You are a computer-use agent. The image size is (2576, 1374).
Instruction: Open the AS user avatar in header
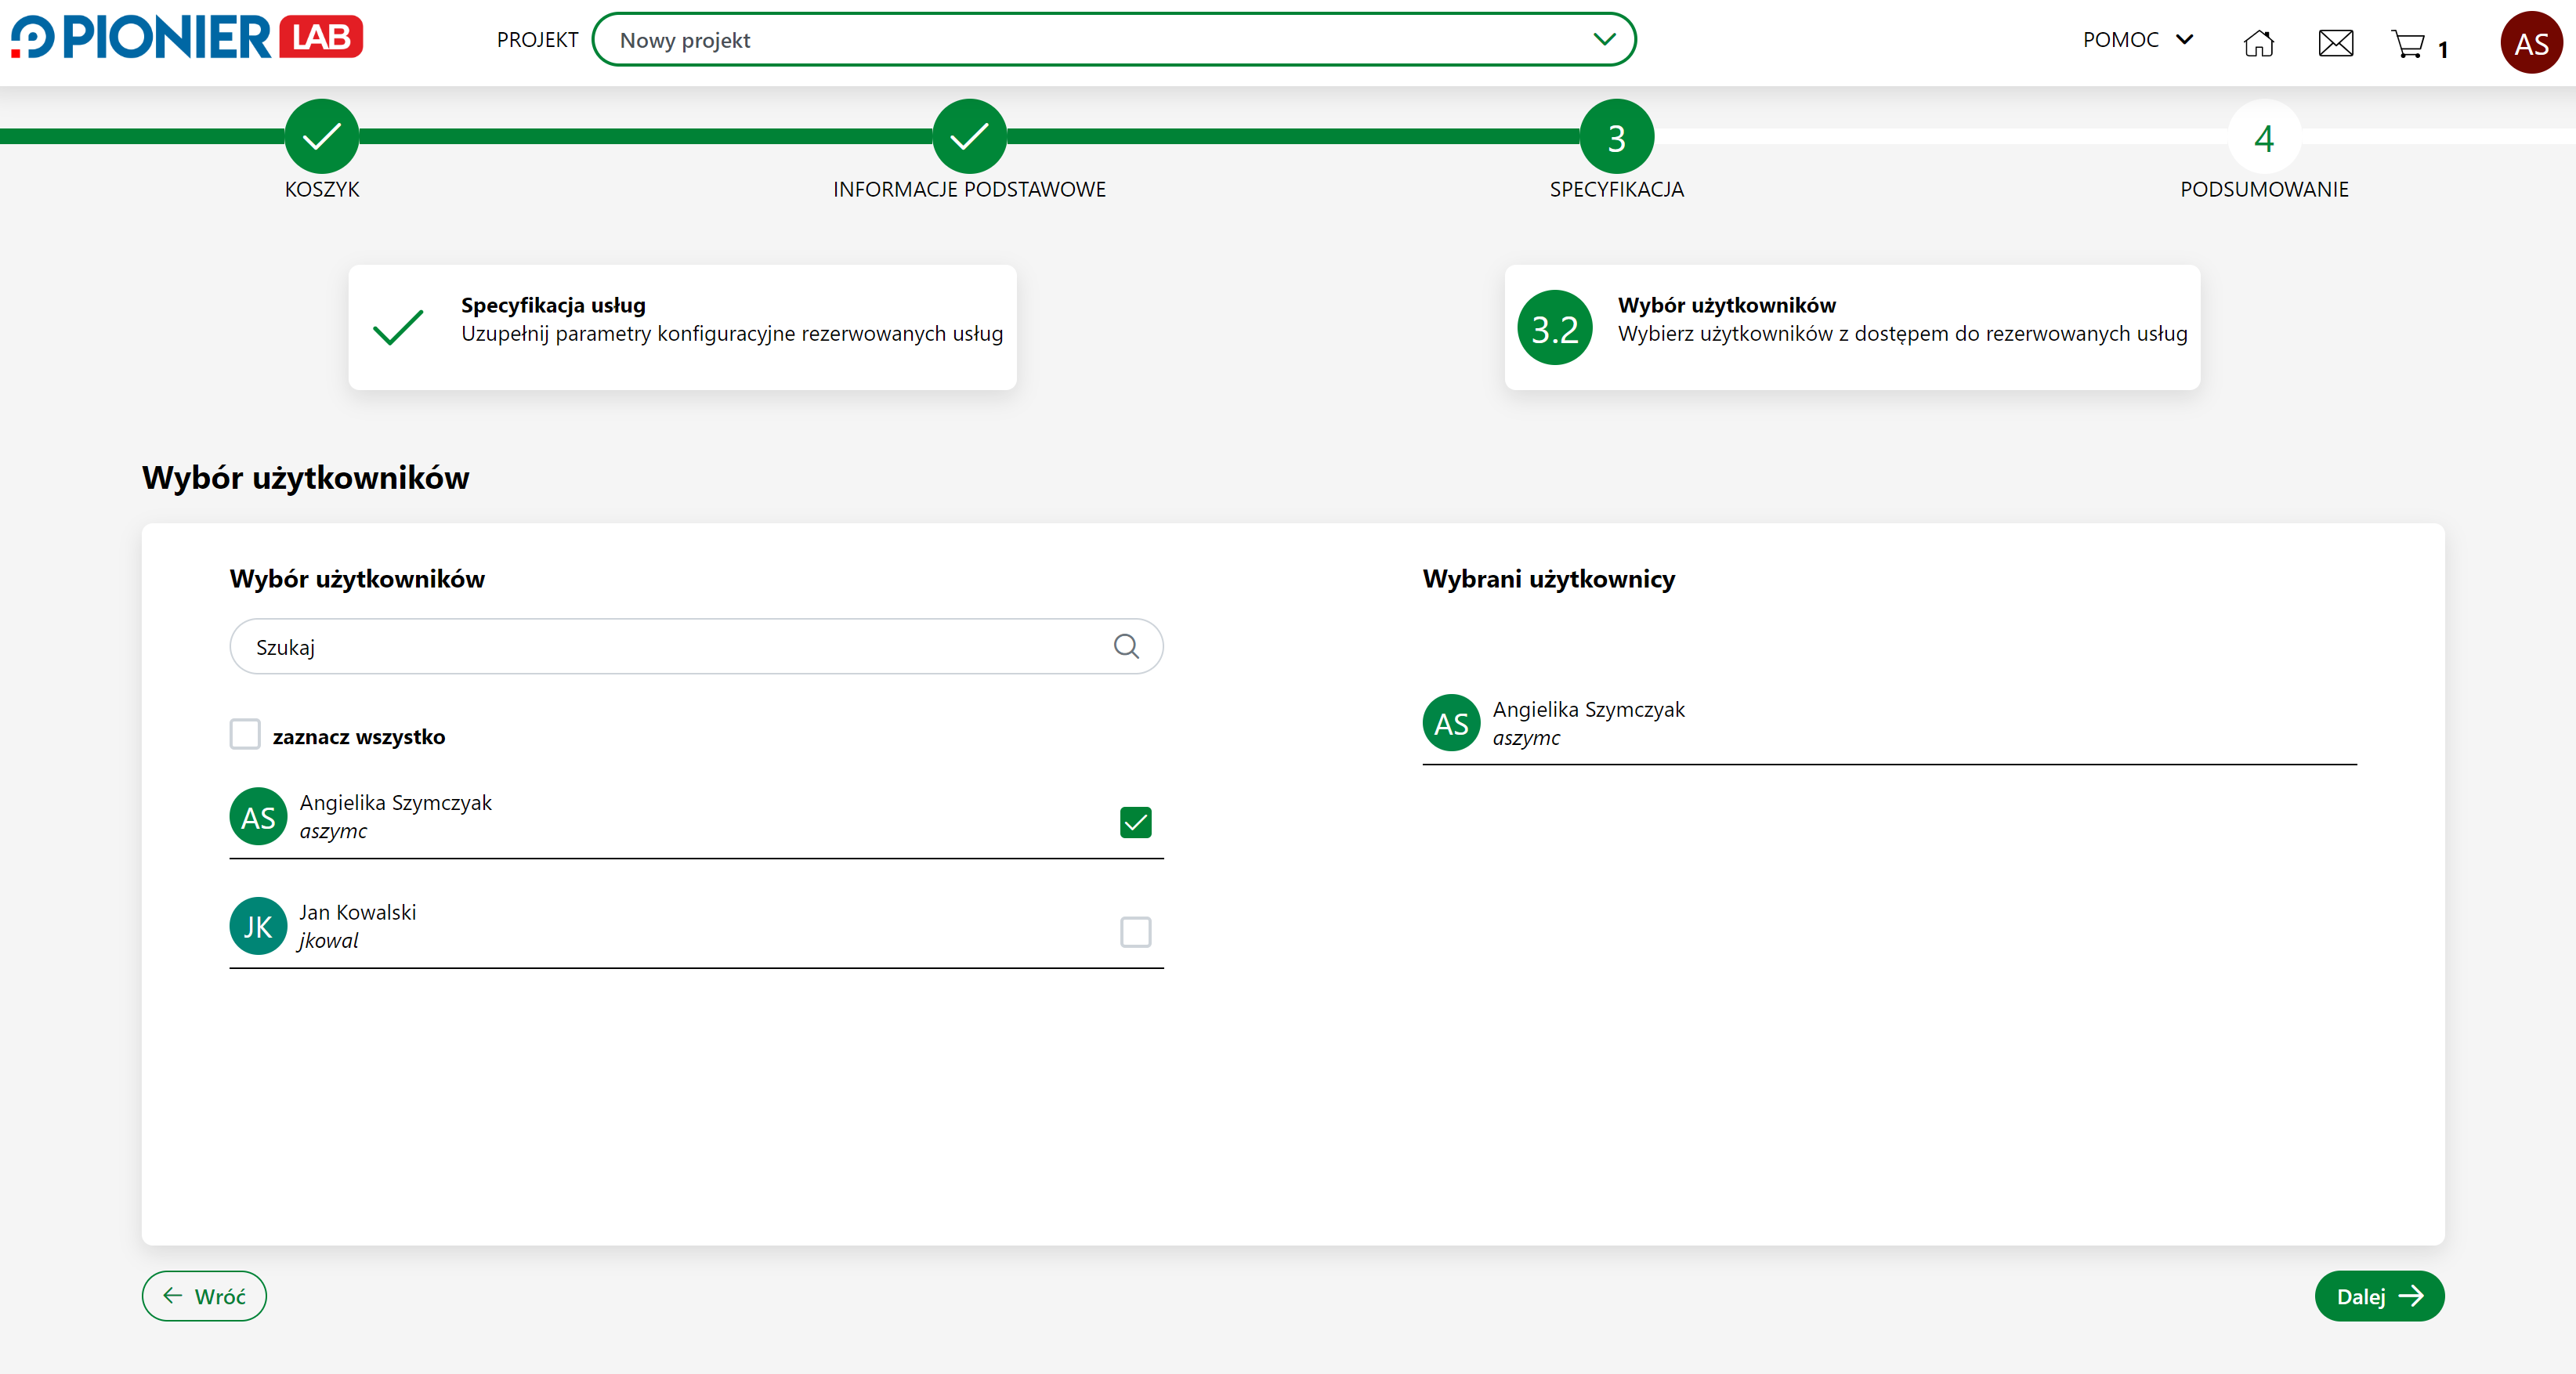[2531, 43]
